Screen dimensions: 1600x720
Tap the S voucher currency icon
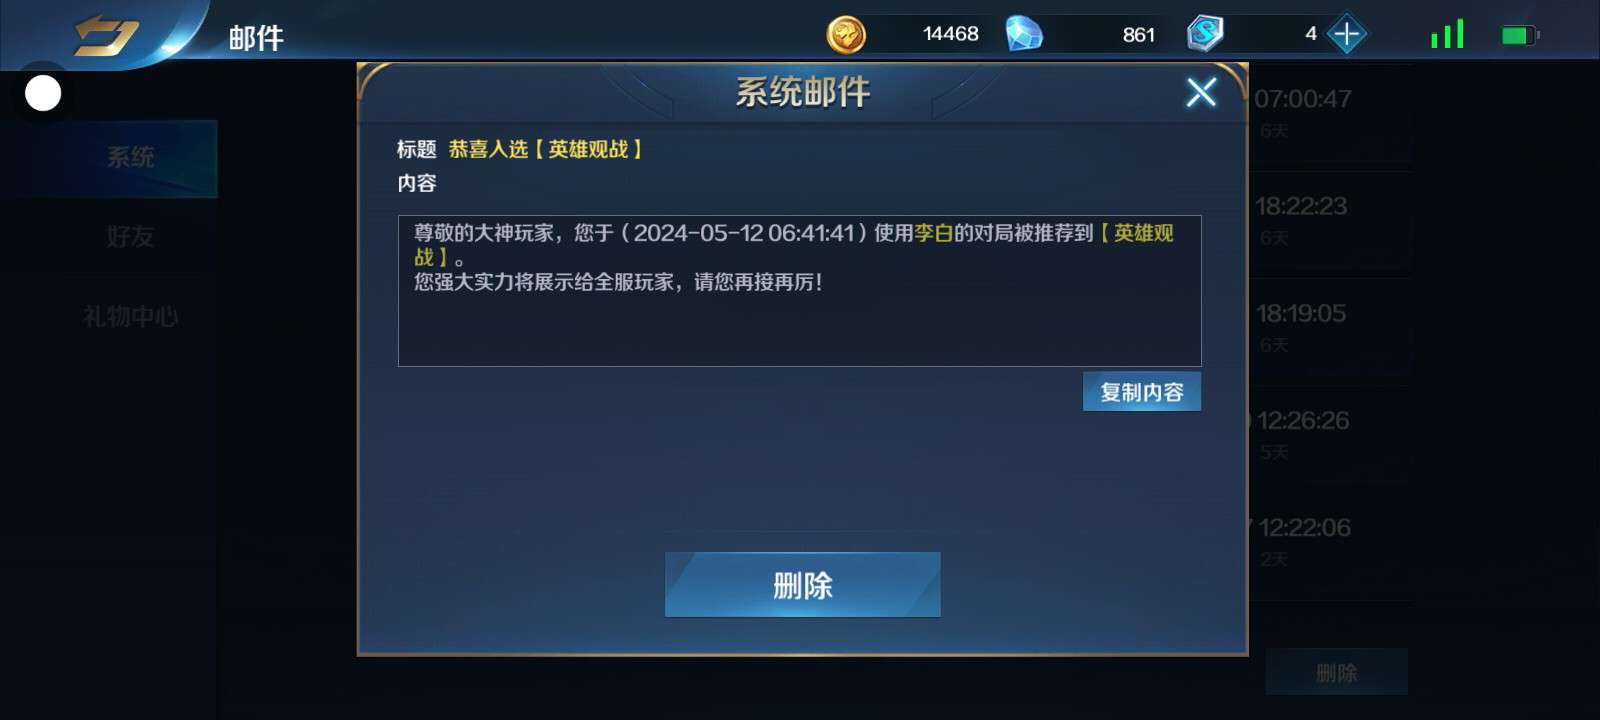pos(1205,34)
